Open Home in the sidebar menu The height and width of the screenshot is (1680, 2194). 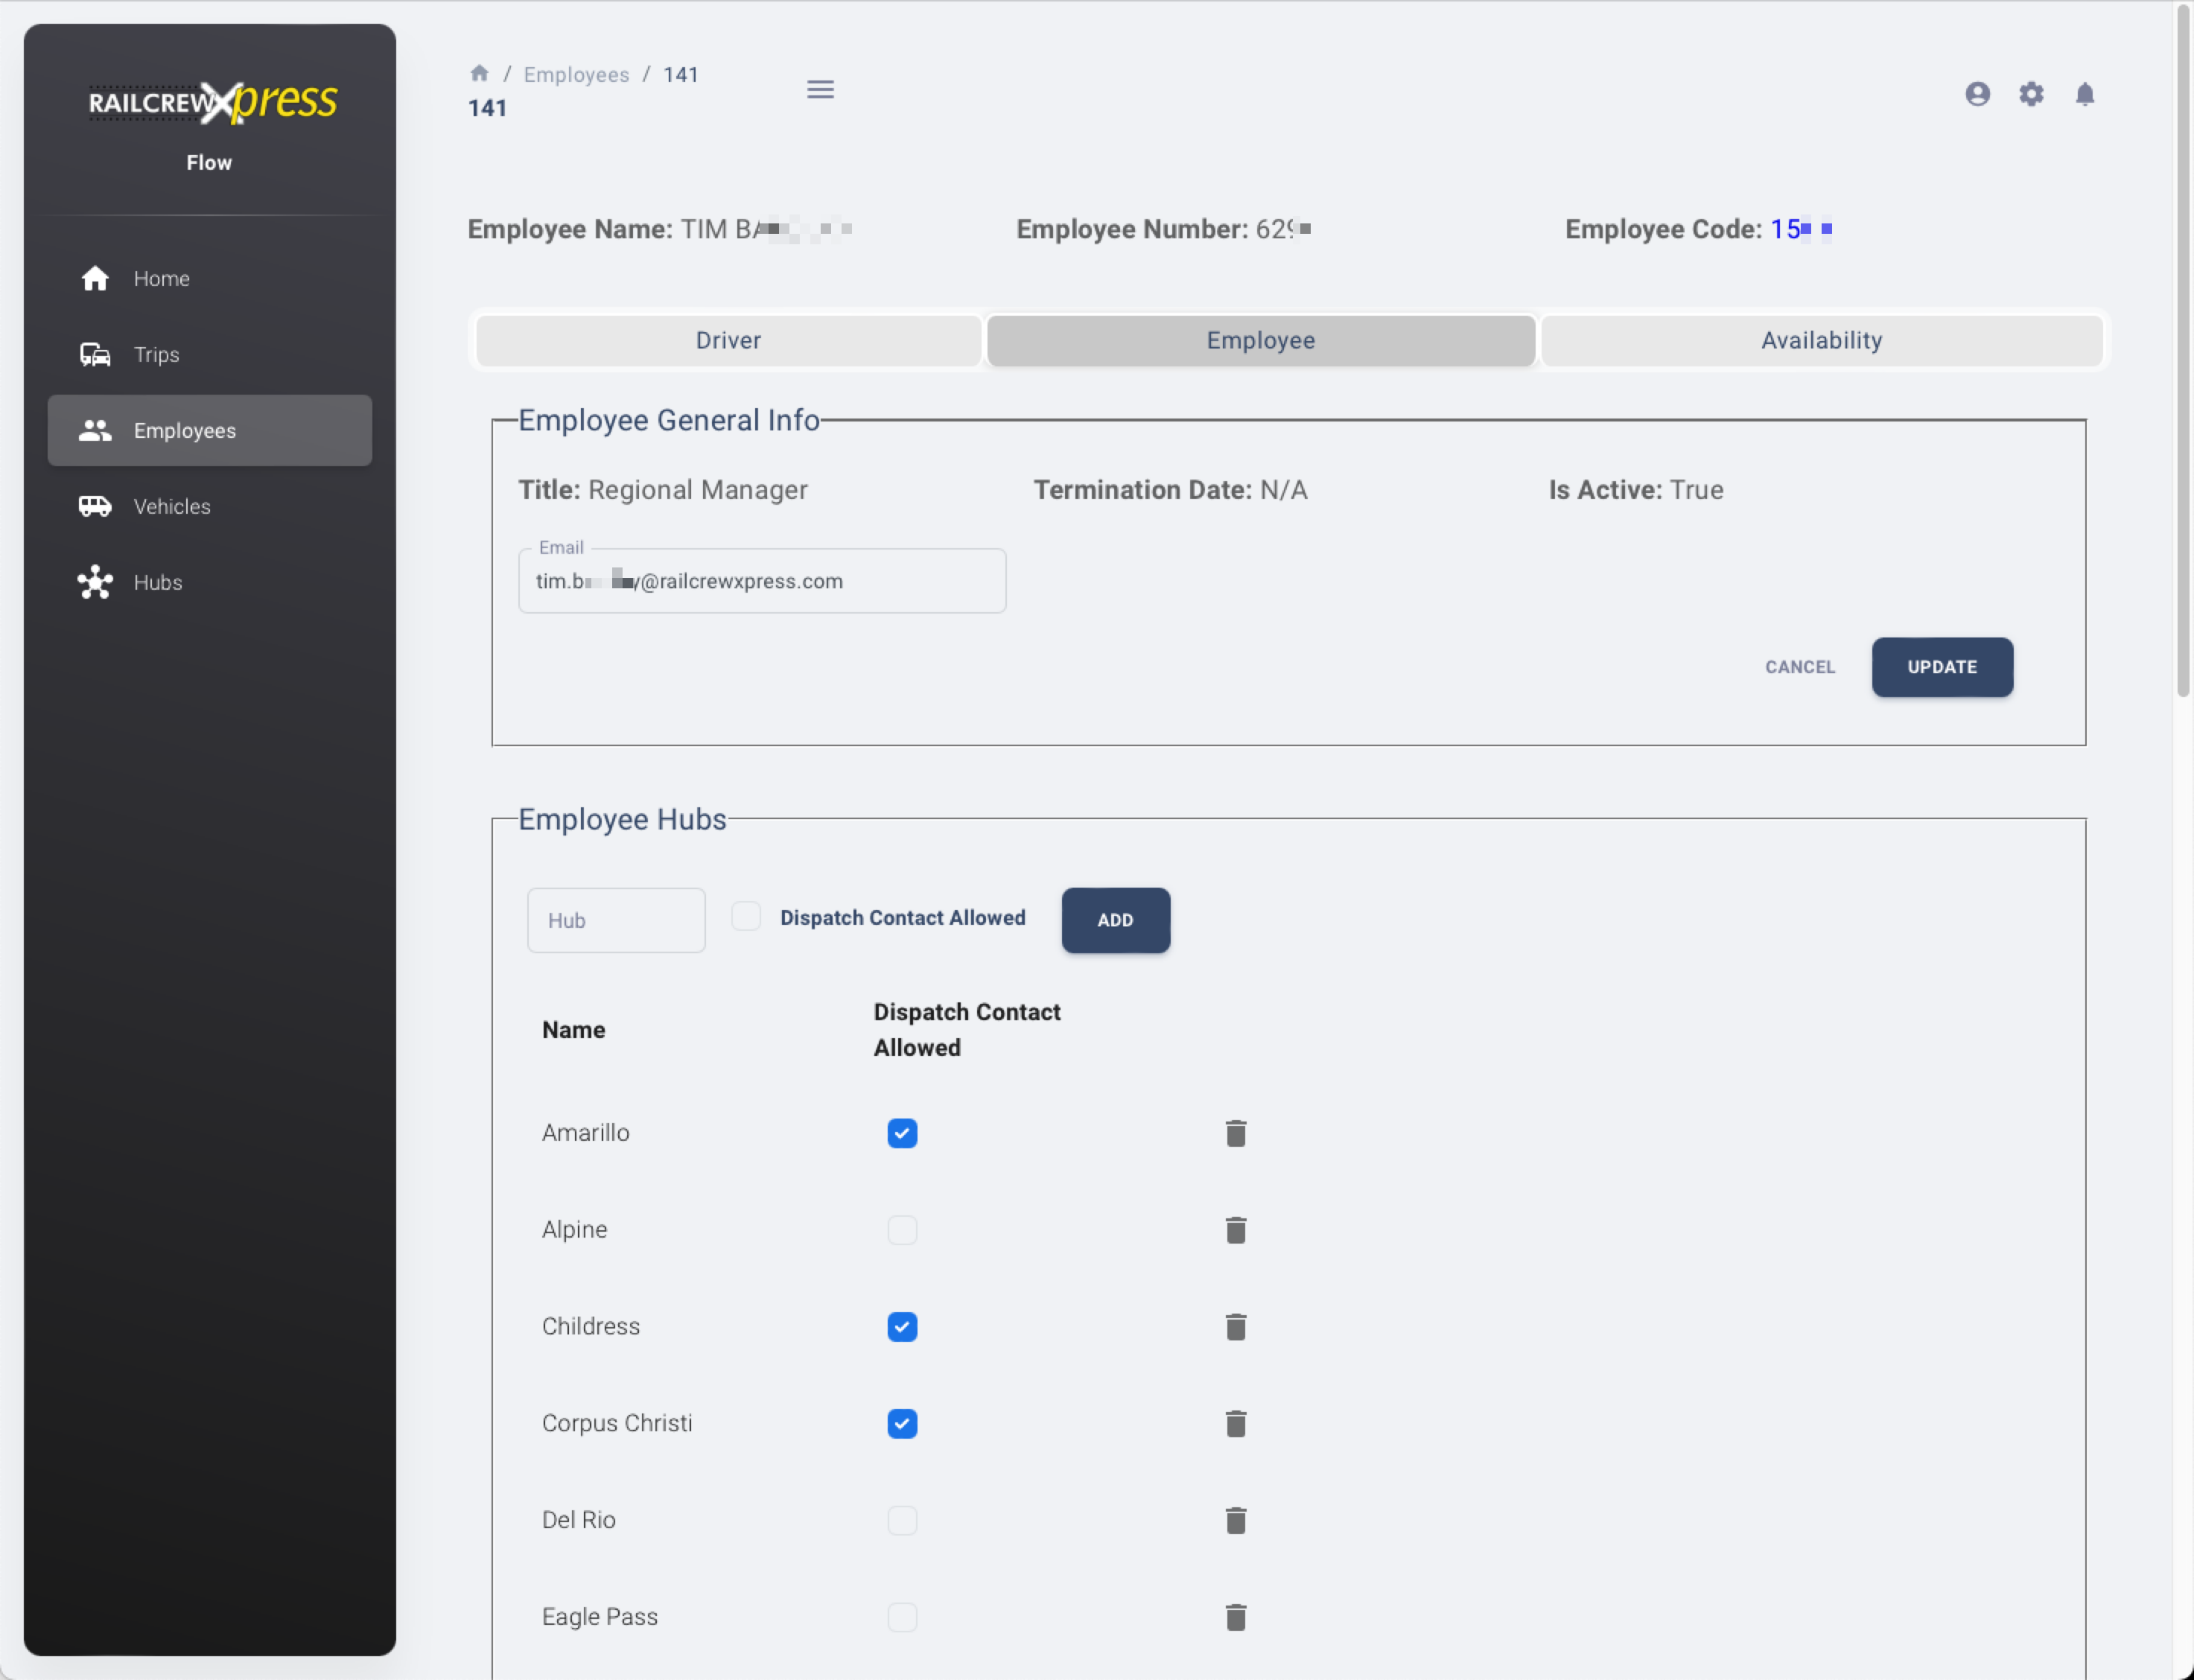click(x=210, y=278)
